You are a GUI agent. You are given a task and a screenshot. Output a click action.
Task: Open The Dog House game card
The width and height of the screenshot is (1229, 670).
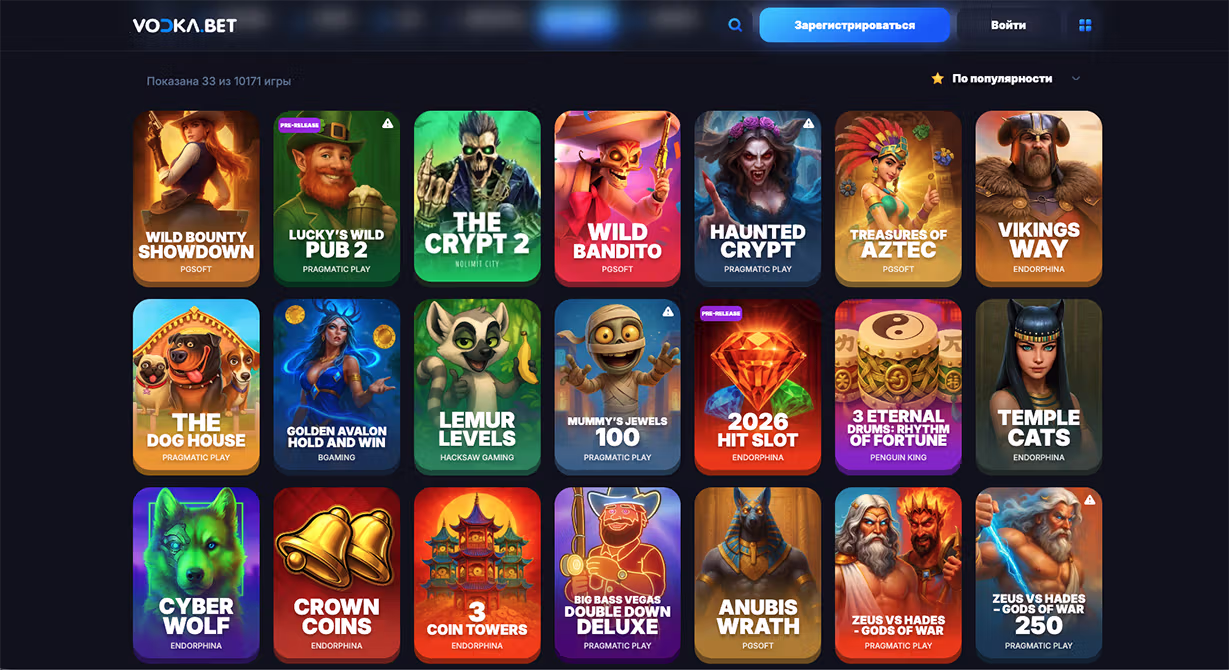click(x=196, y=385)
